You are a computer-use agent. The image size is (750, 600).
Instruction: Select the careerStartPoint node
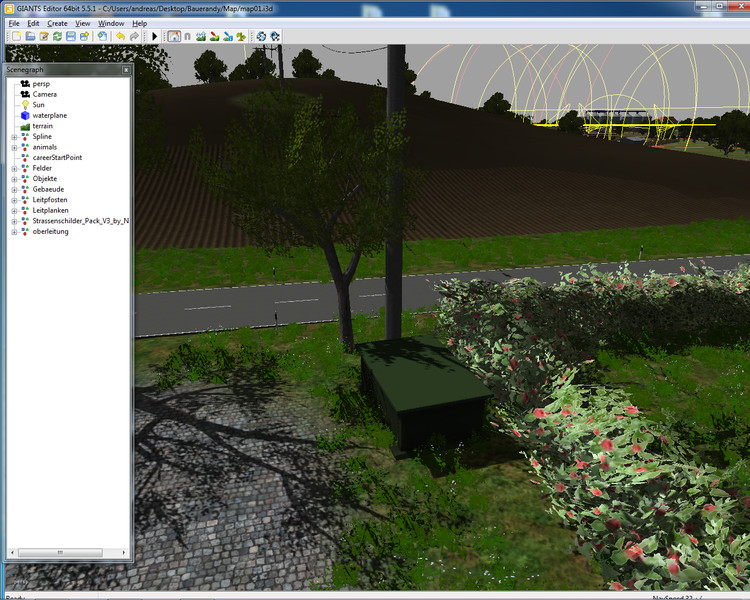pos(57,157)
